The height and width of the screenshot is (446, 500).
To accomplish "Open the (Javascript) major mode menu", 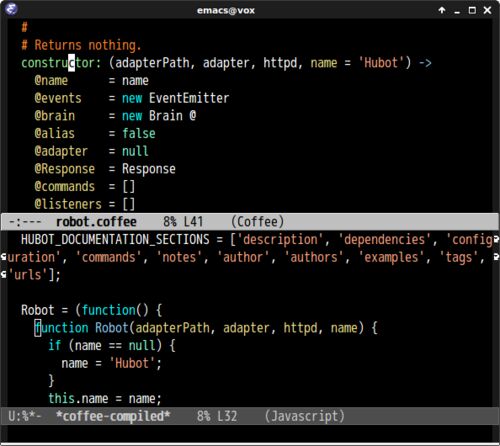I will click(x=304, y=416).
